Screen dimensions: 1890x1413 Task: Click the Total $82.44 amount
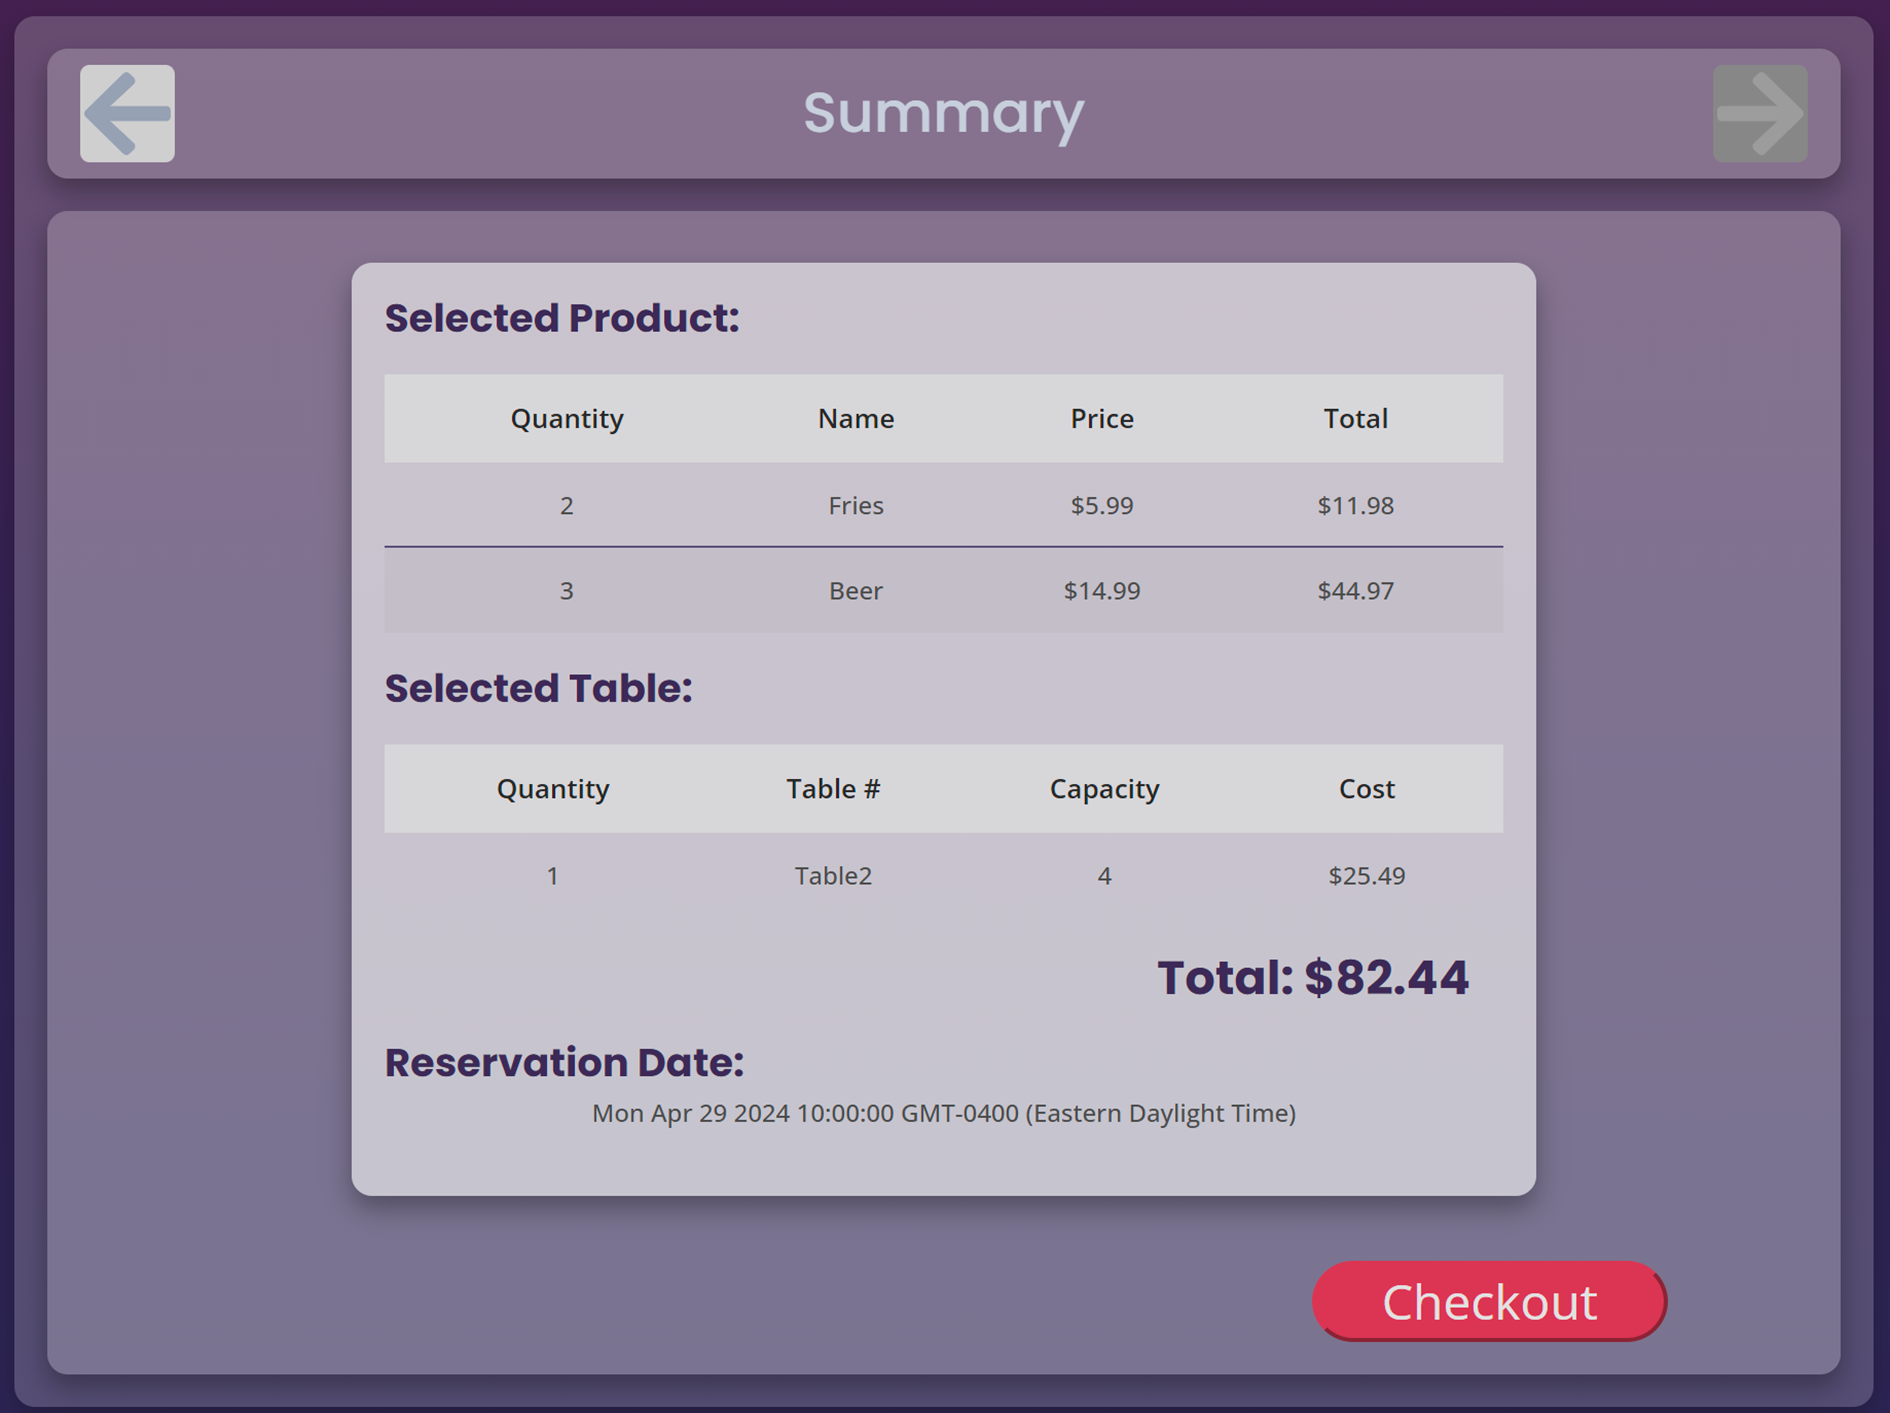coord(1312,977)
